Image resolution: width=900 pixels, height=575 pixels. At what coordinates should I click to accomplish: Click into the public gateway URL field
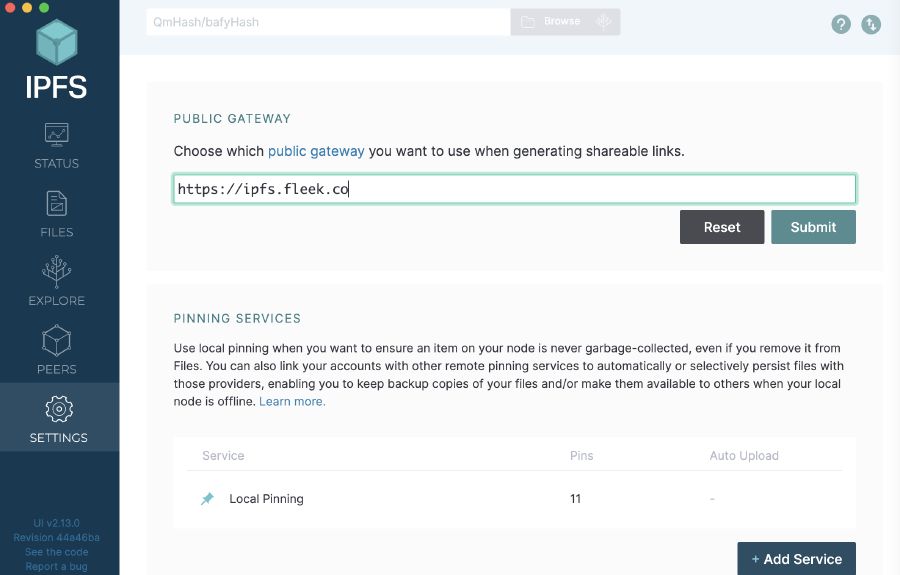(514, 189)
